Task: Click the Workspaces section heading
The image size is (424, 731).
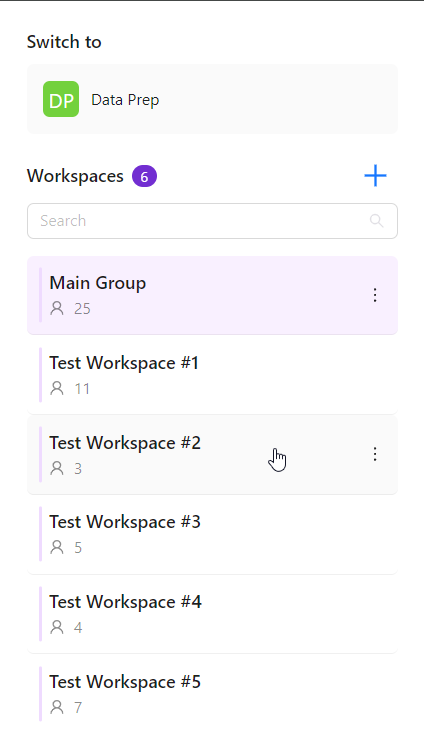Action: click(x=75, y=176)
